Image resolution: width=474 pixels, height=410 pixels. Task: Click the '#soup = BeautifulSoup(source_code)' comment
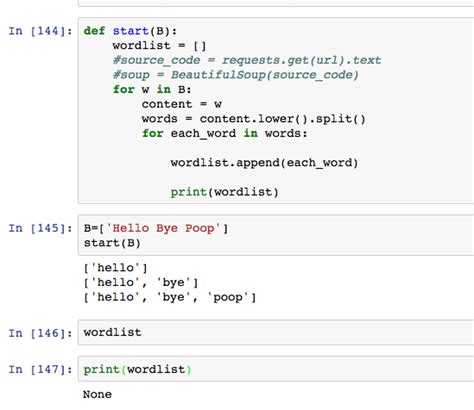236,75
